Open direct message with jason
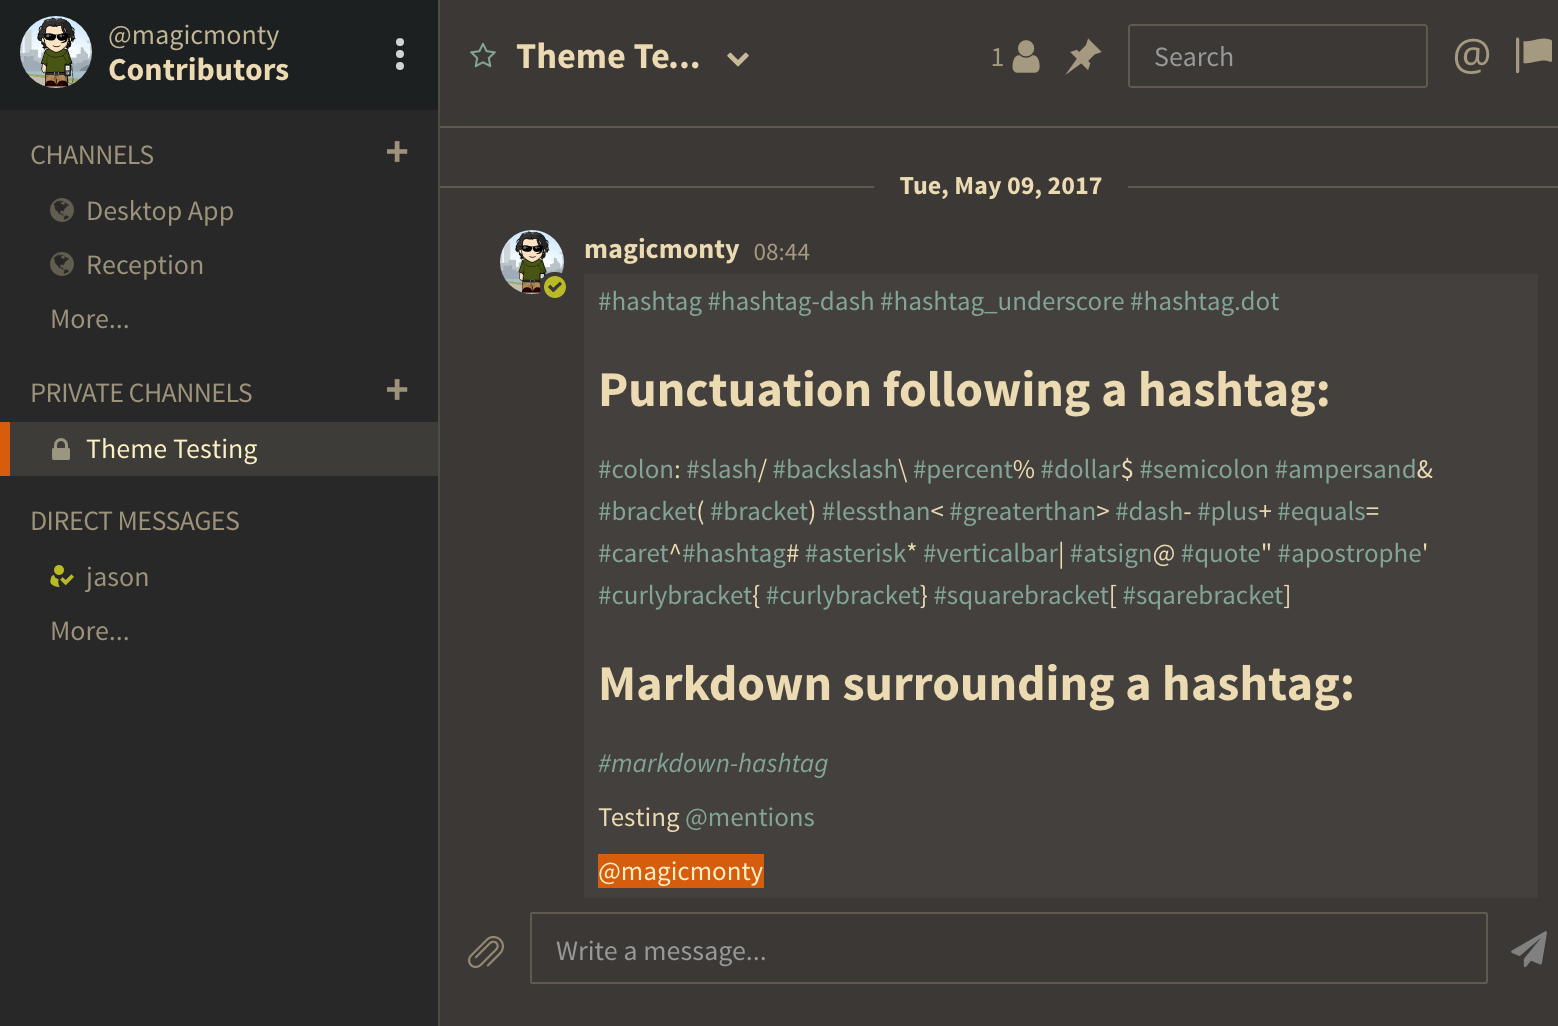1558x1026 pixels. 117,577
